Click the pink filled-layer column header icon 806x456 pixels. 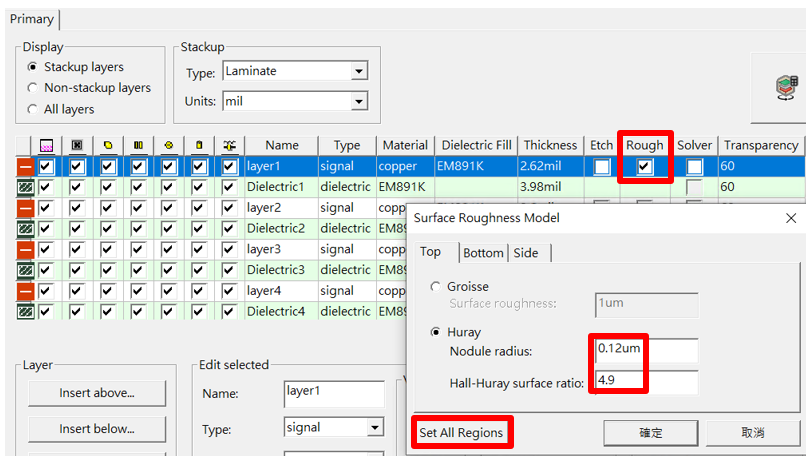click(46, 146)
